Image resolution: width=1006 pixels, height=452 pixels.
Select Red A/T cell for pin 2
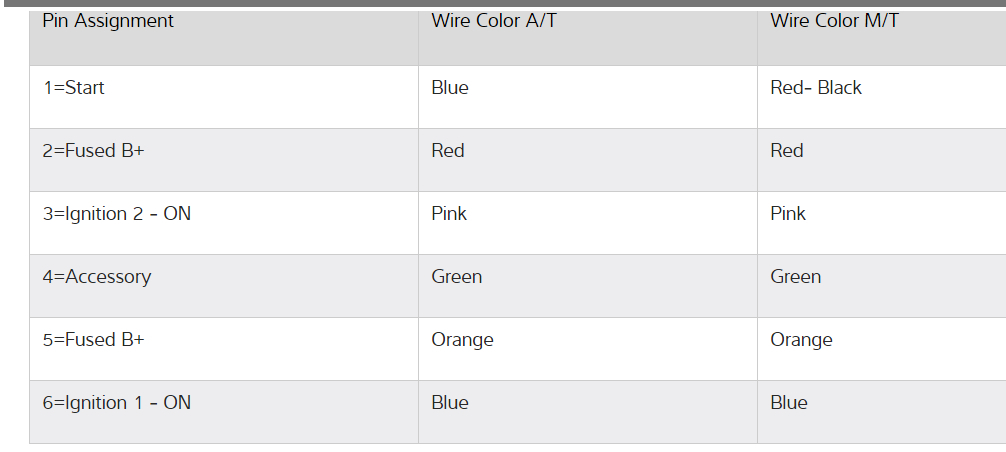448,151
